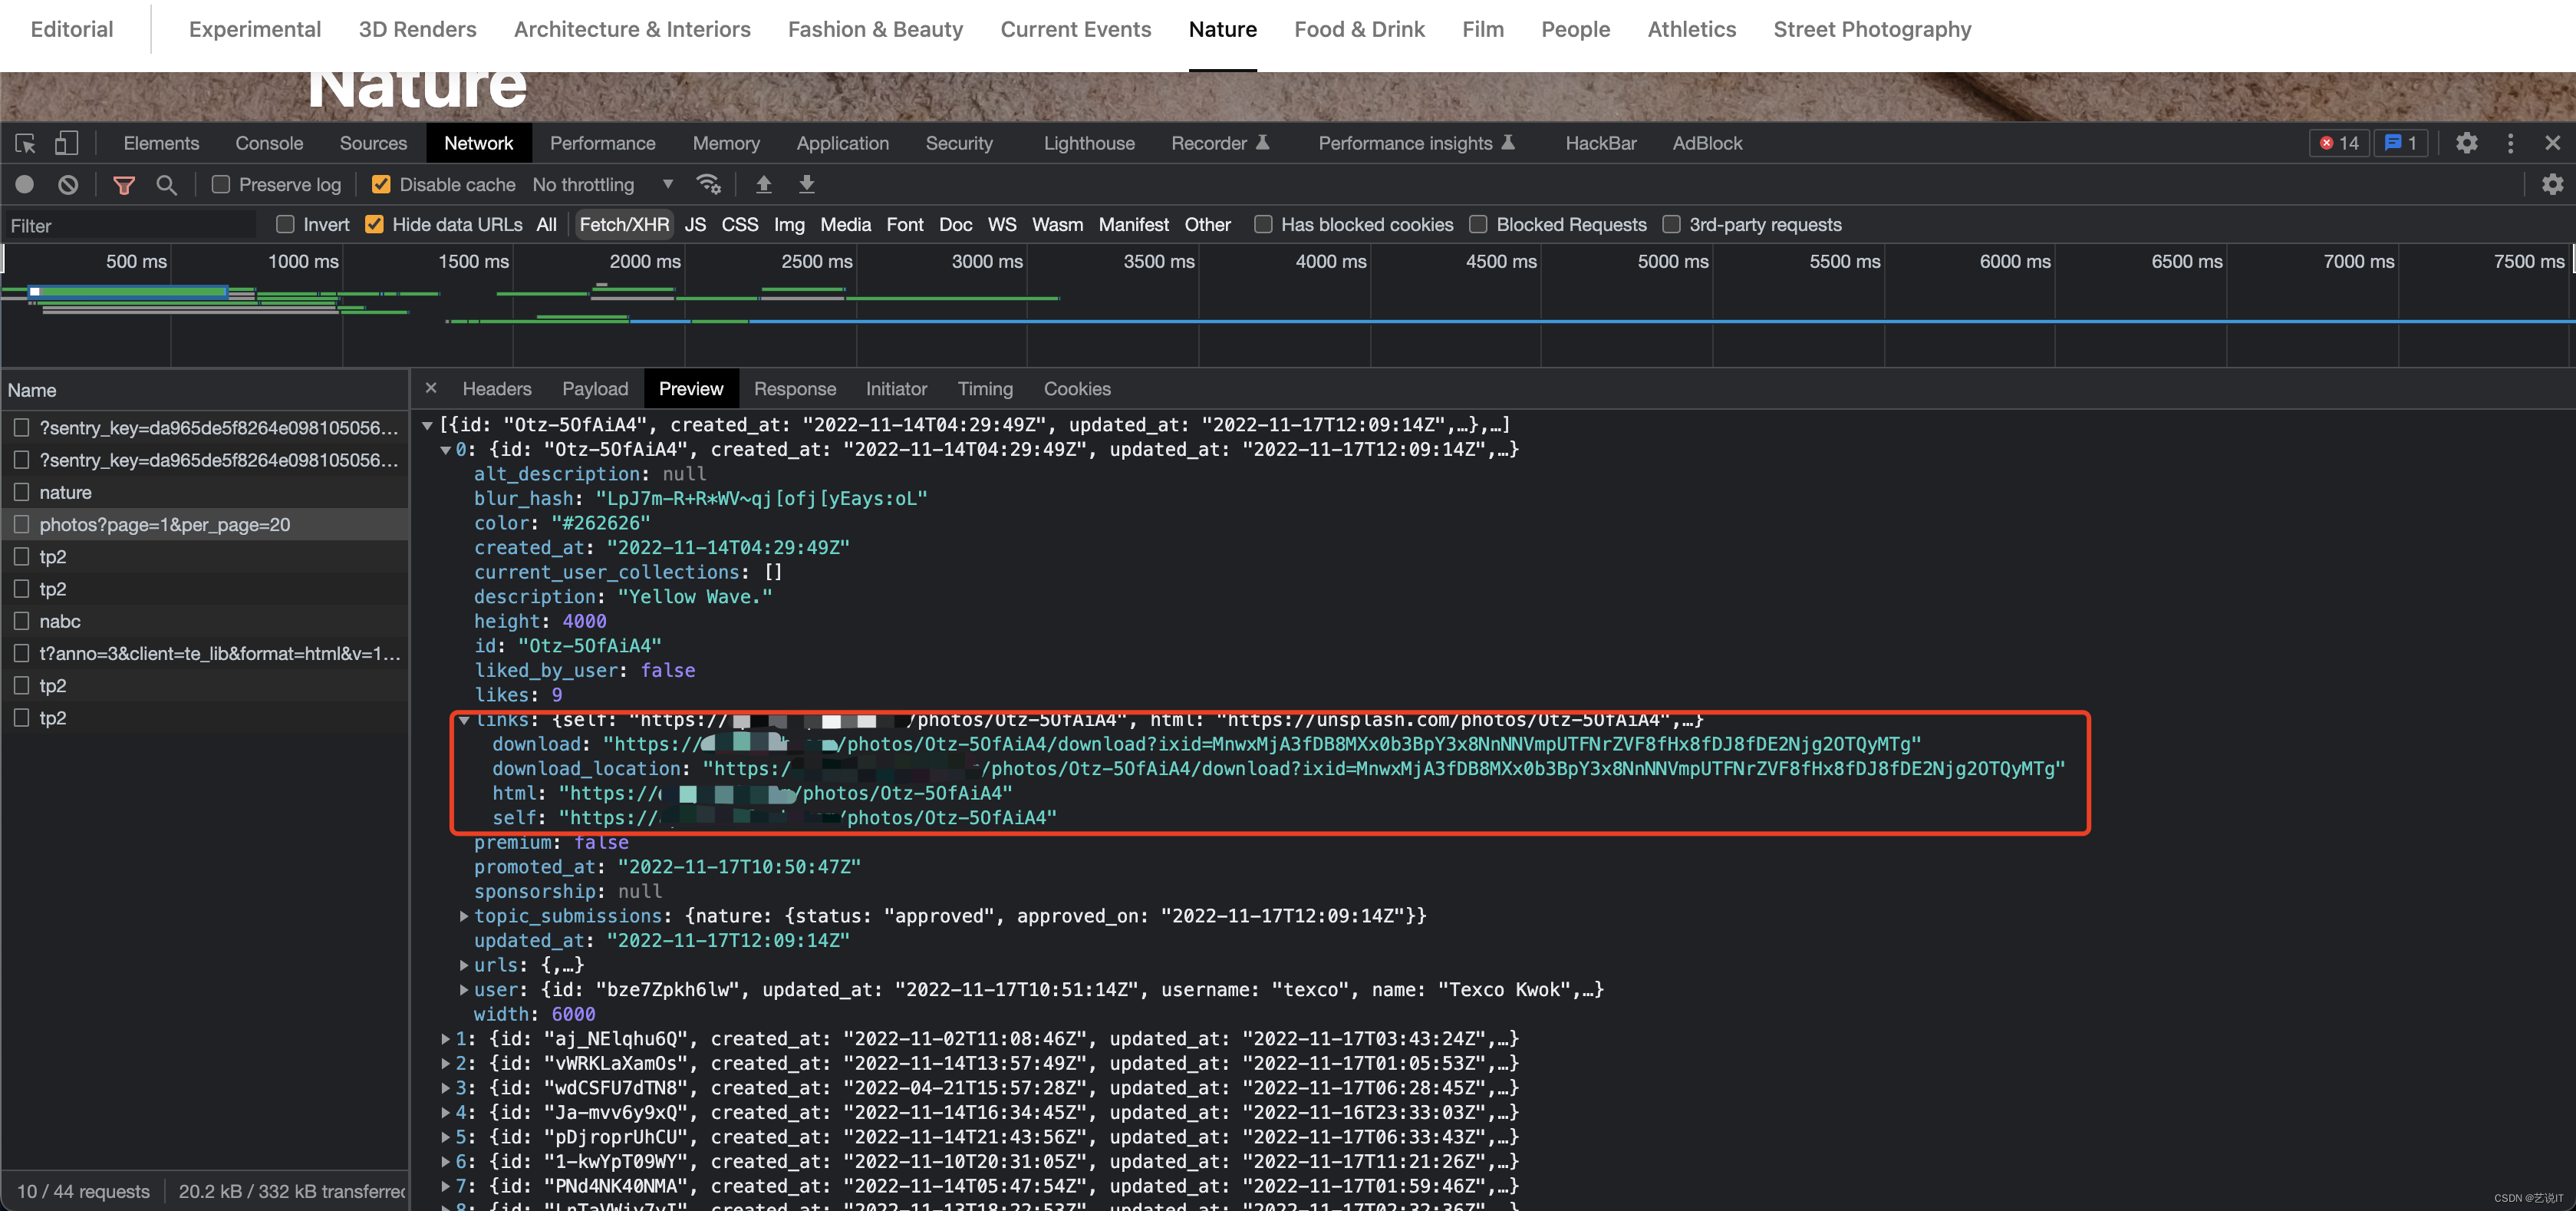This screenshot has width=2576, height=1211.
Task: Expand the user object in preview
Action: click(464, 990)
